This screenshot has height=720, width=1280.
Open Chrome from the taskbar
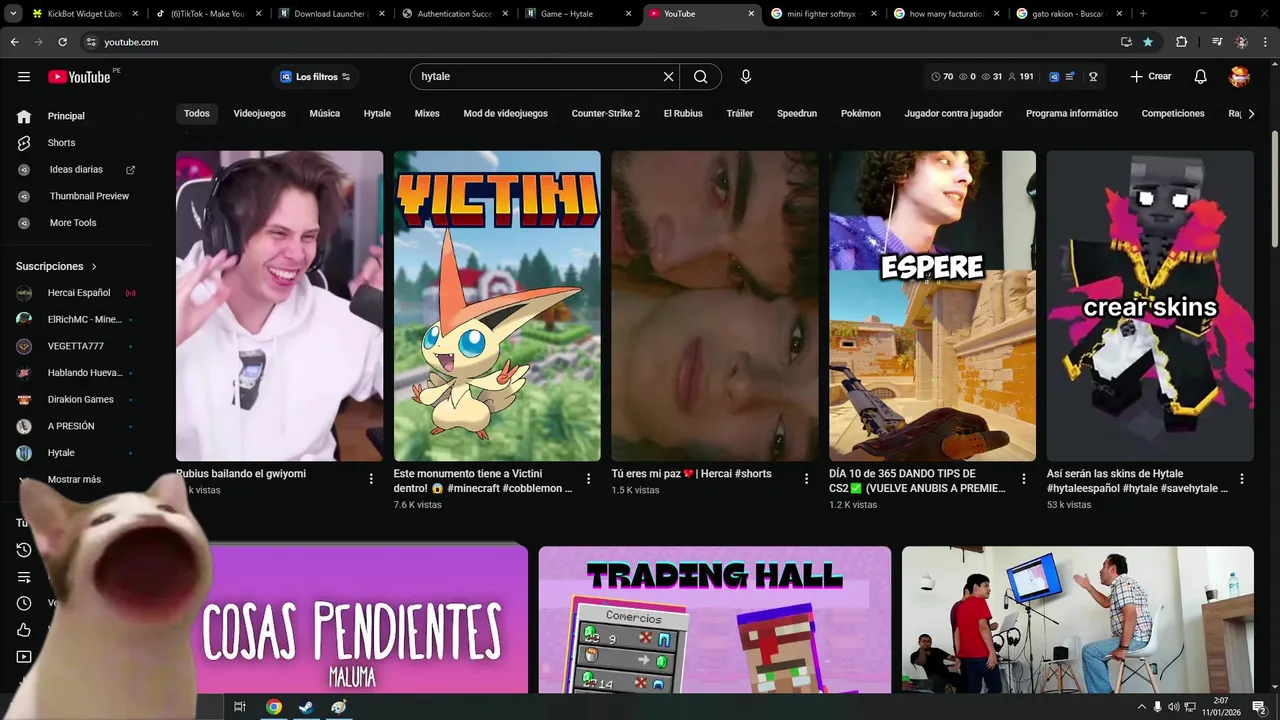(x=274, y=707)
